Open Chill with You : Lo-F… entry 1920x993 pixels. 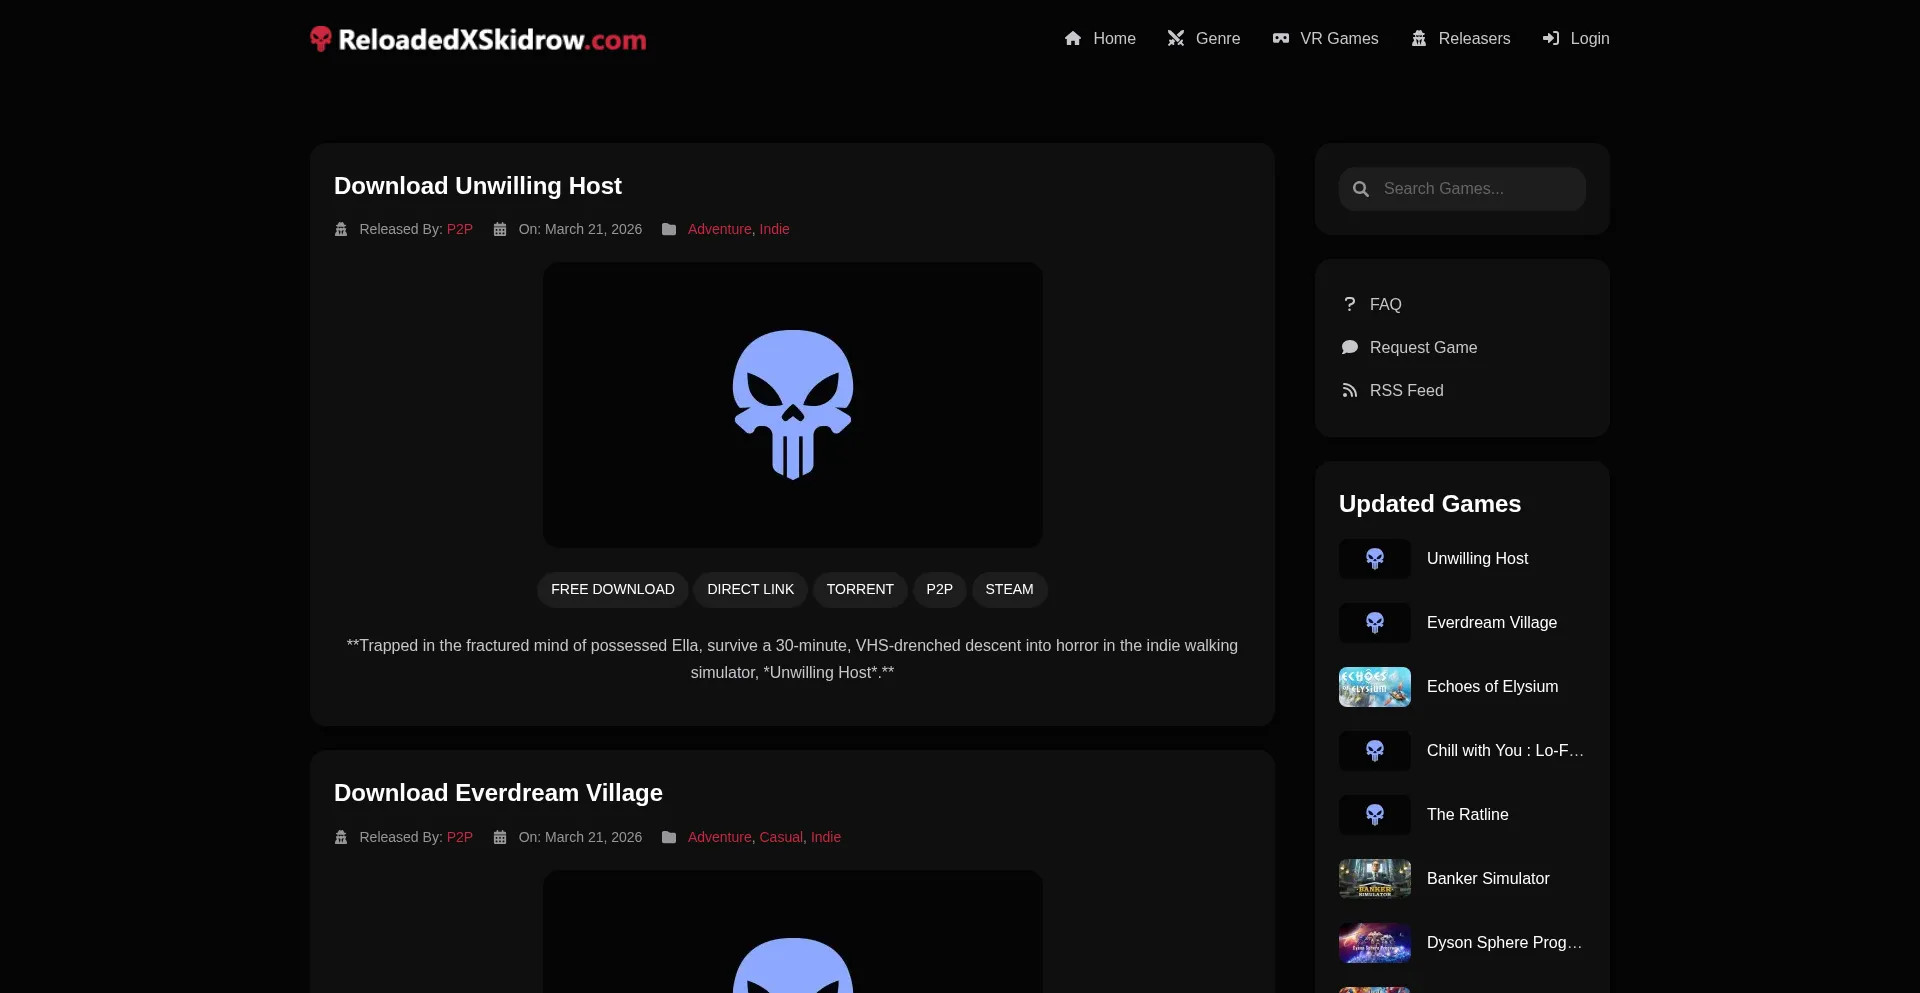pos(1505,750)
